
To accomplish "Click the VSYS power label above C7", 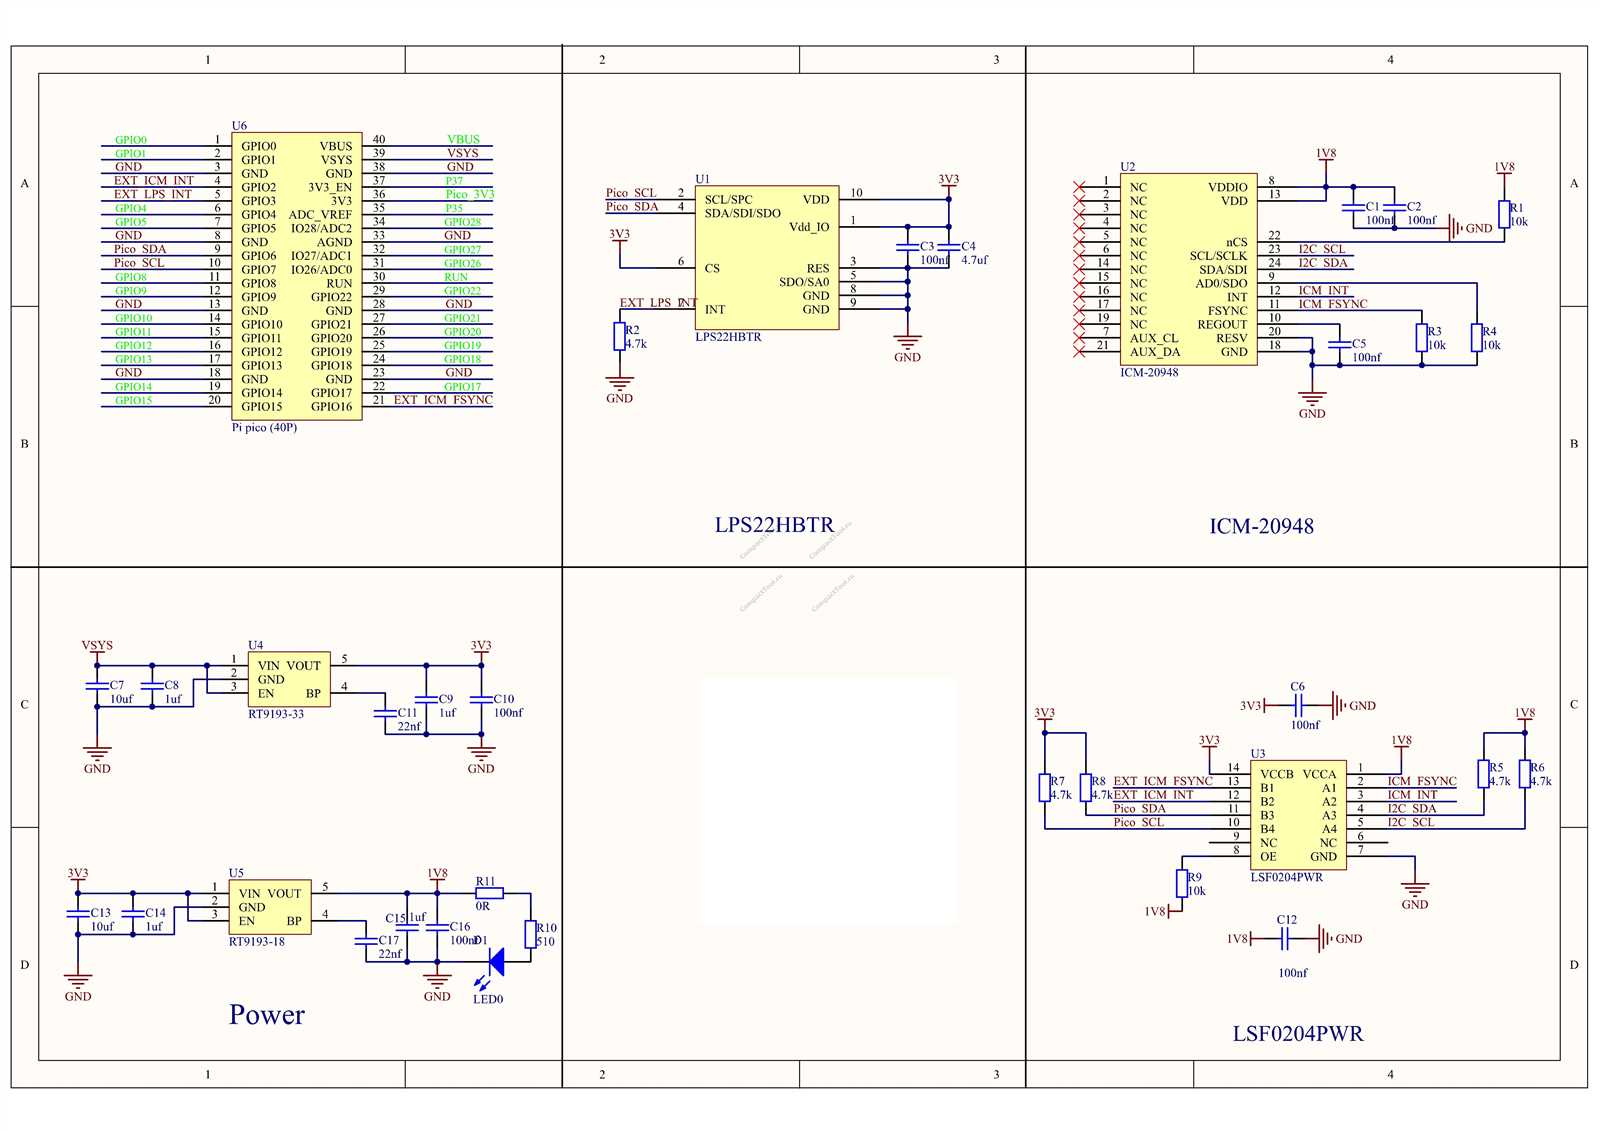I will coord(97,646).
